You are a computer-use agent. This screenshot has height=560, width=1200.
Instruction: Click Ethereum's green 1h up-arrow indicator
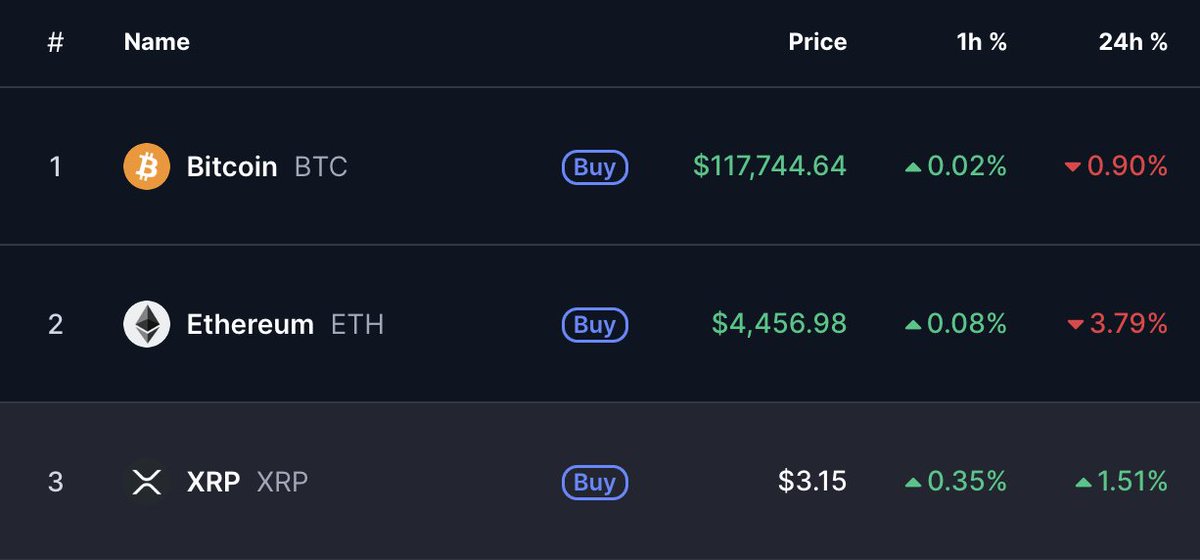point(913,325)
